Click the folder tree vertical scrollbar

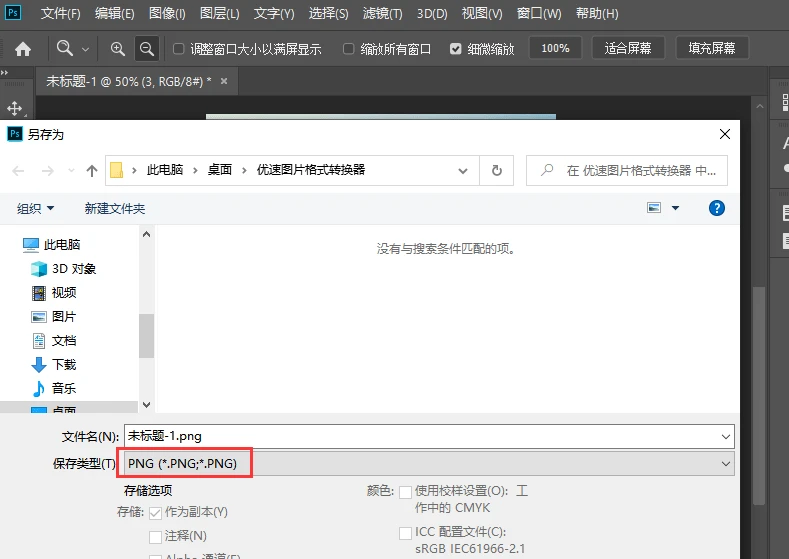(147, 335)
